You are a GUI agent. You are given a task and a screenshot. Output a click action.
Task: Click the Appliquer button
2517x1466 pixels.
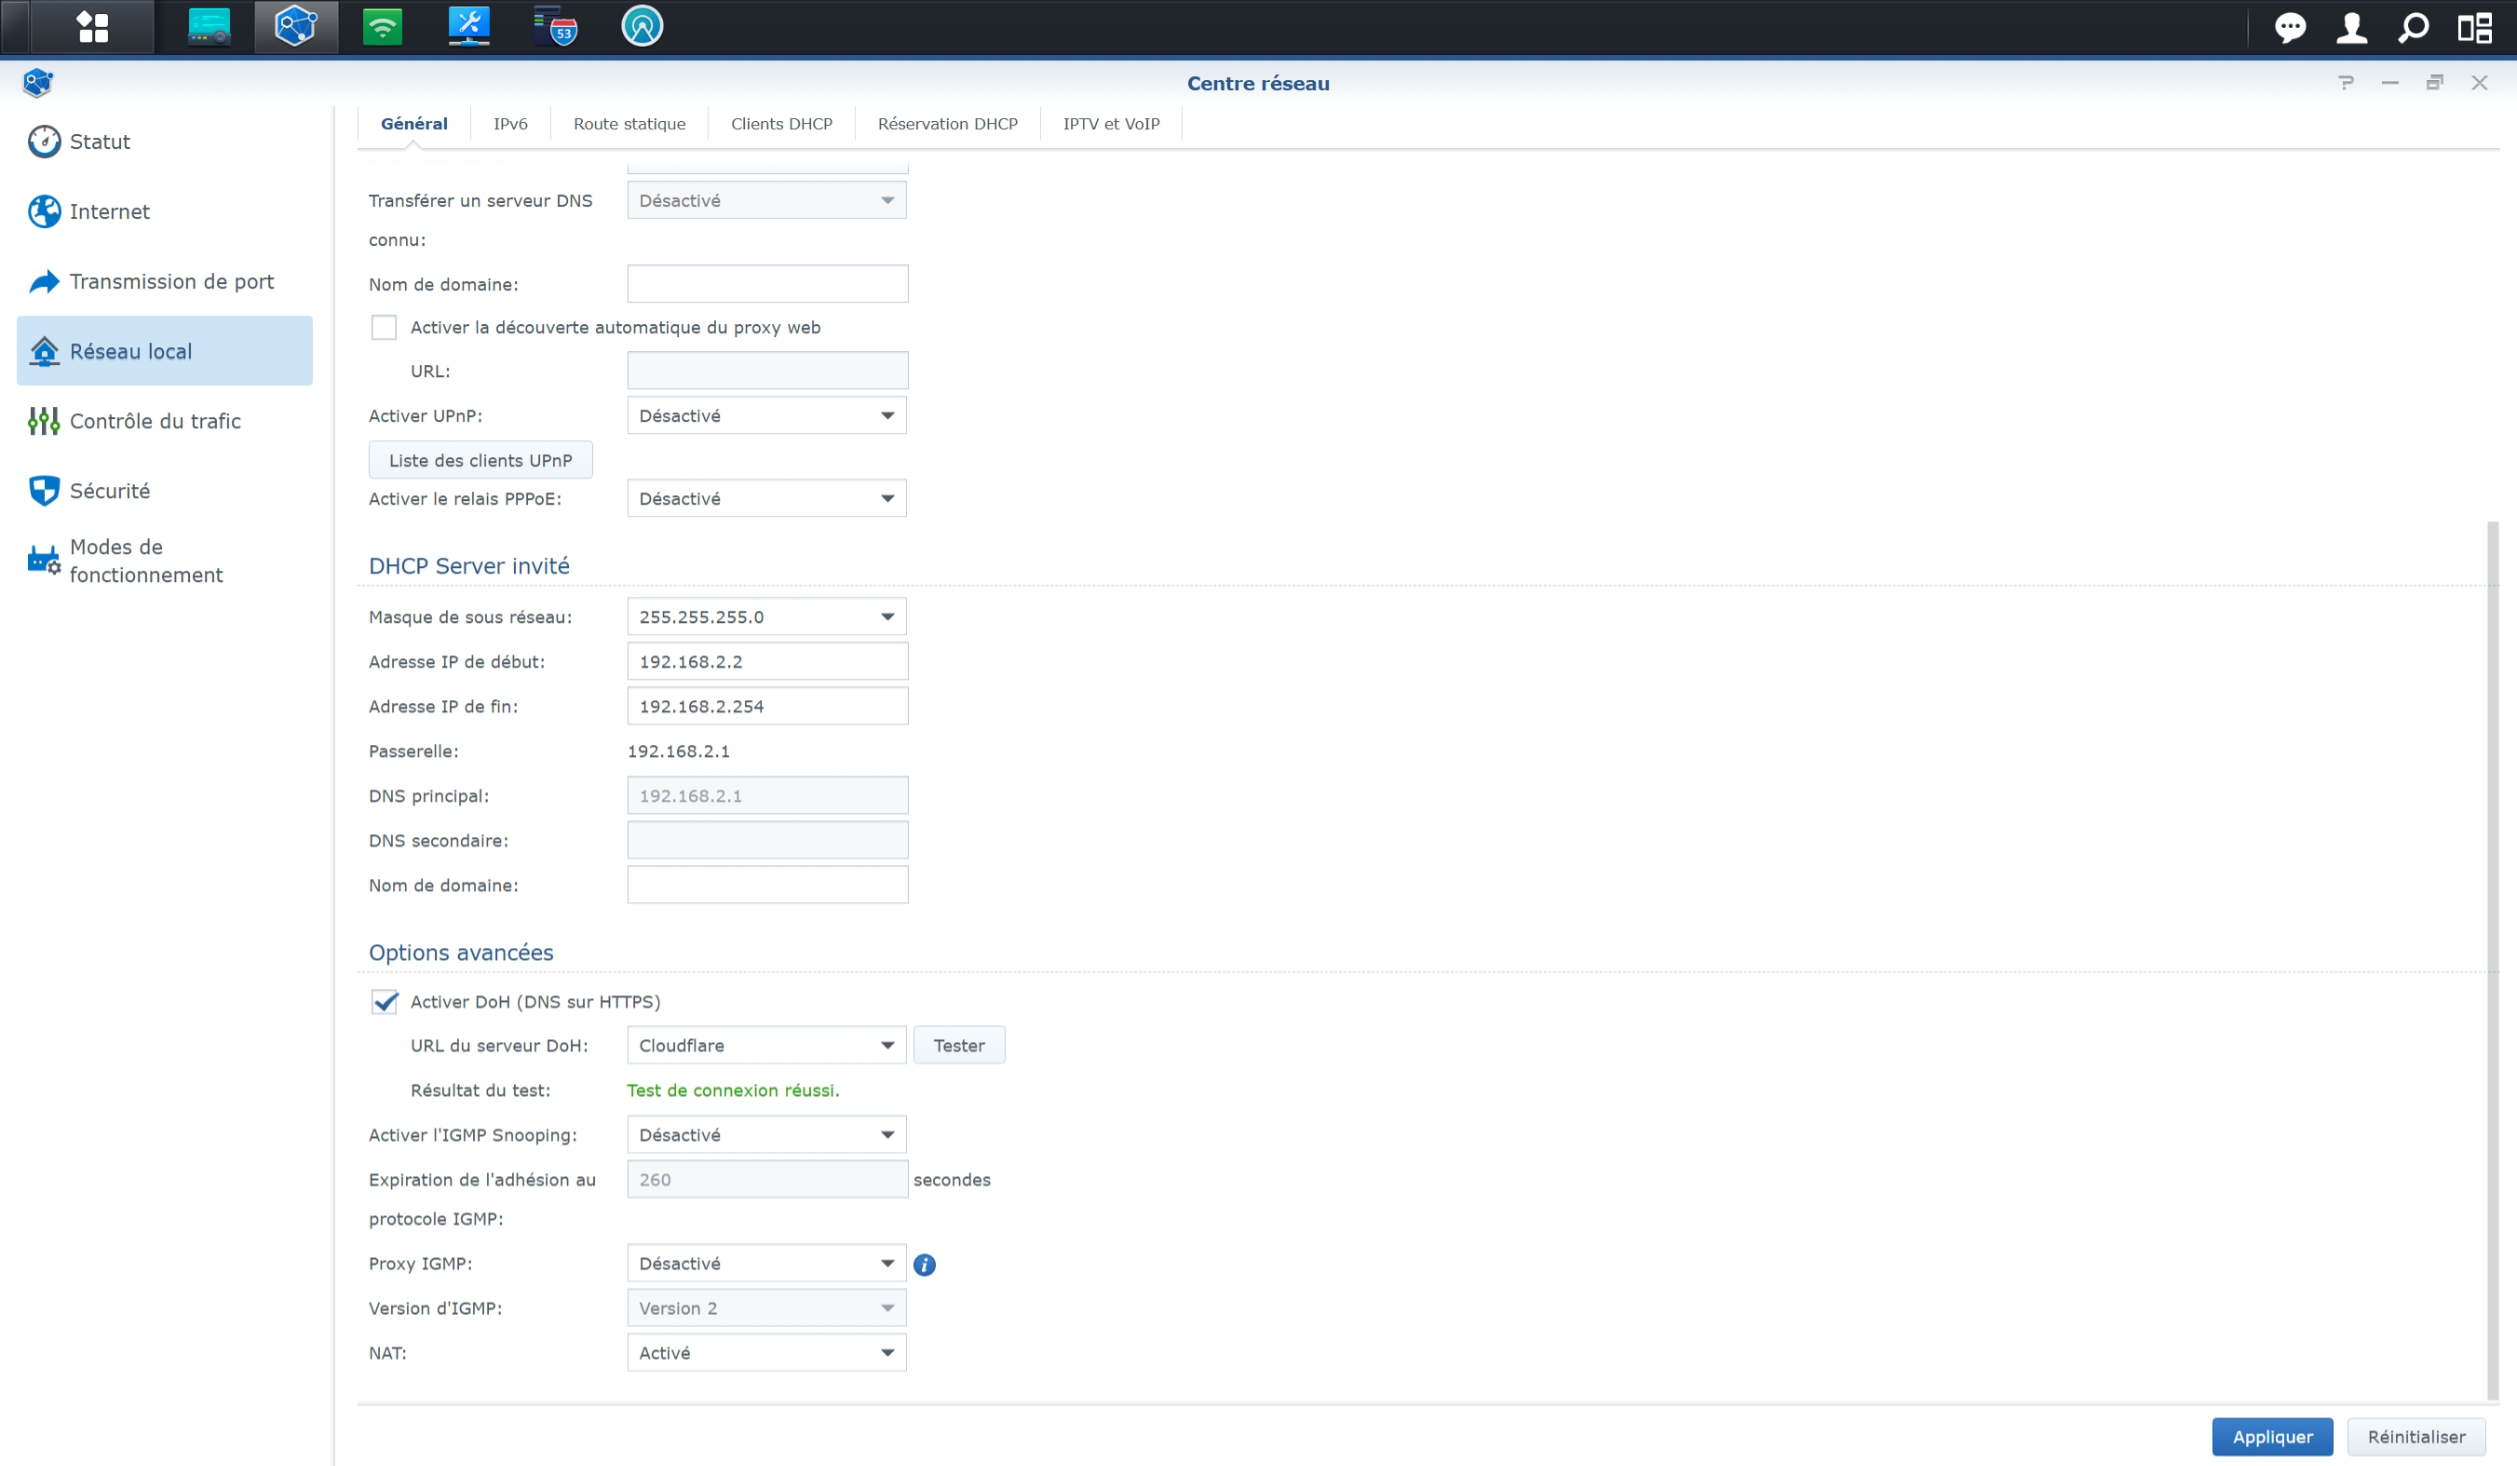2271,1436
